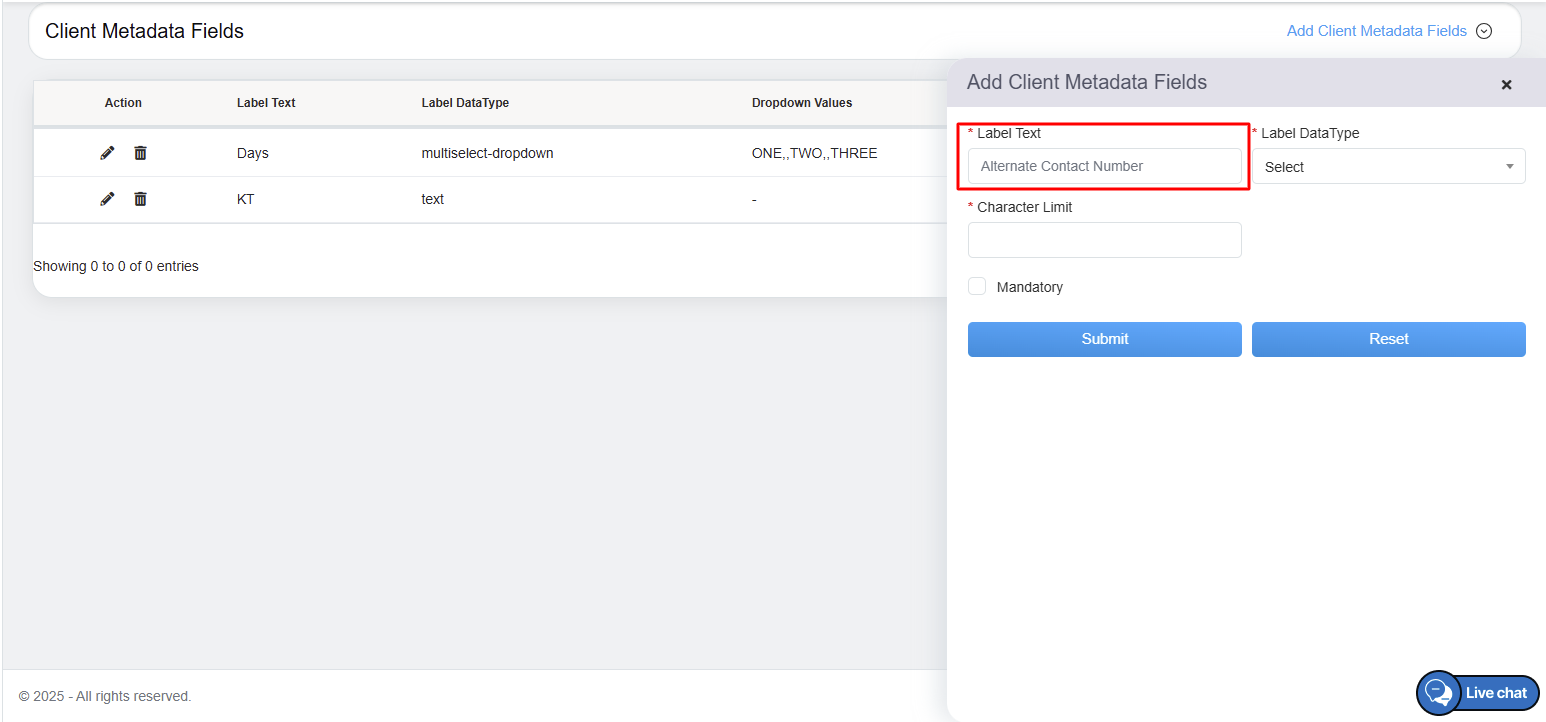The image size is (1546, 722).
Task: Select the ONE,,TWO,,THREE dropdown values cell
Action: 814,153
